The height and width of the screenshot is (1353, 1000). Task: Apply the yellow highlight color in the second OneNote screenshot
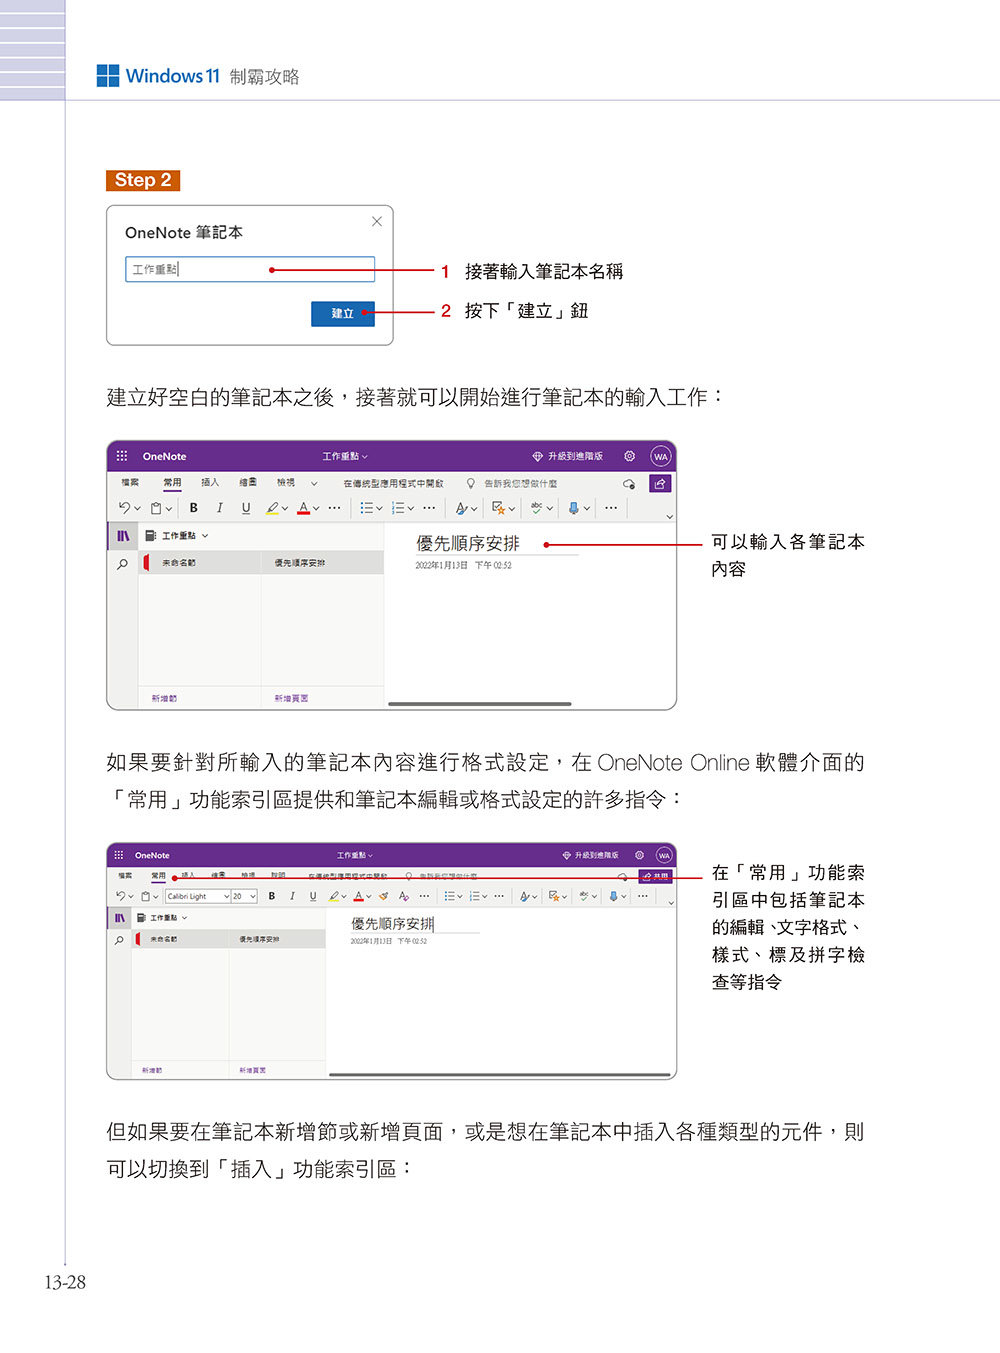click(335, 896)
